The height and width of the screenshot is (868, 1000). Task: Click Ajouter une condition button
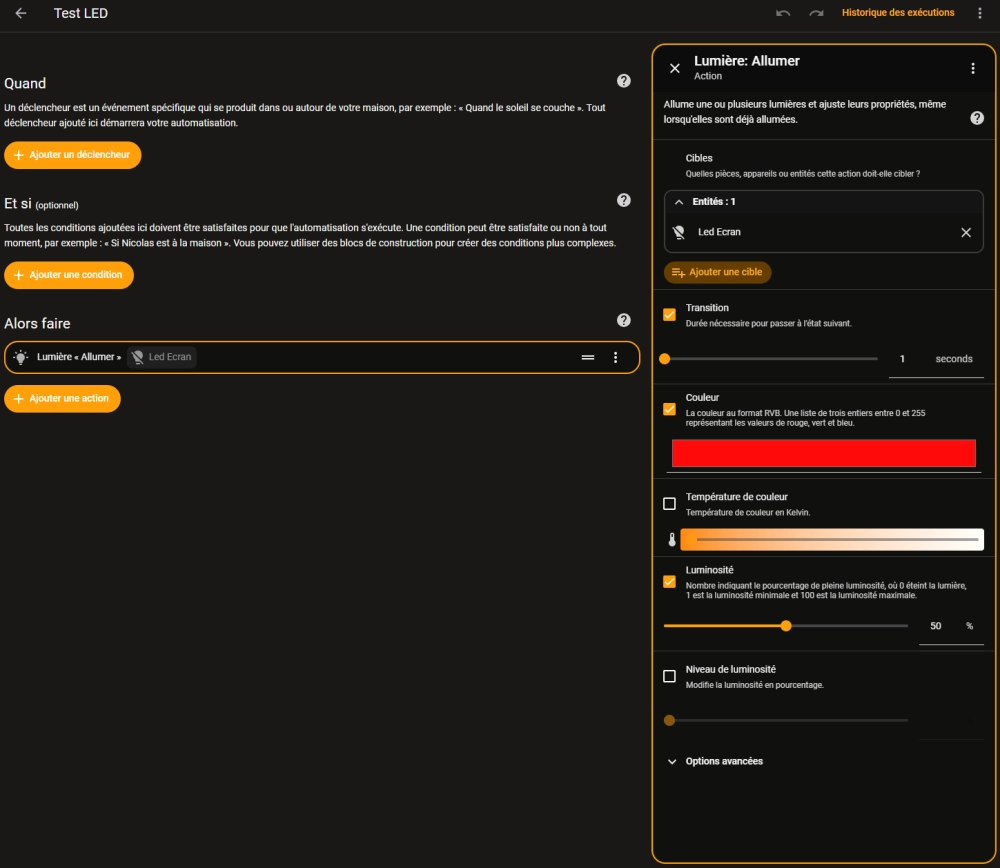69,275
